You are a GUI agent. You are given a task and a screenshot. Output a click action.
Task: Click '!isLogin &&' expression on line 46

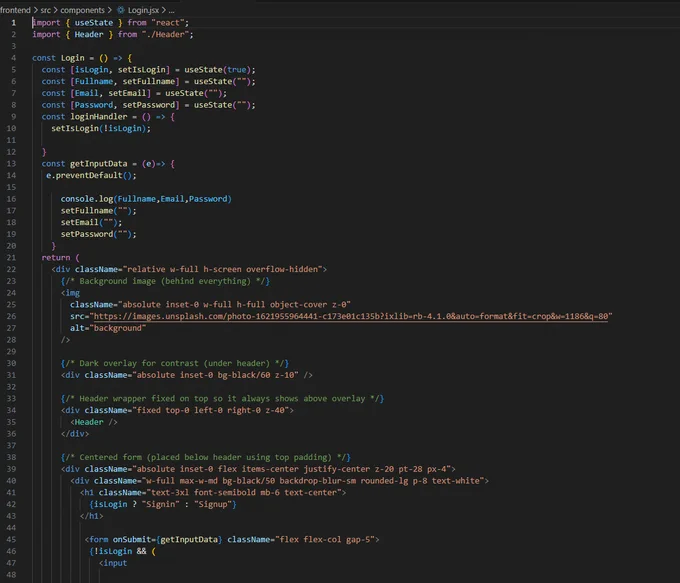(x=120, y=551)
